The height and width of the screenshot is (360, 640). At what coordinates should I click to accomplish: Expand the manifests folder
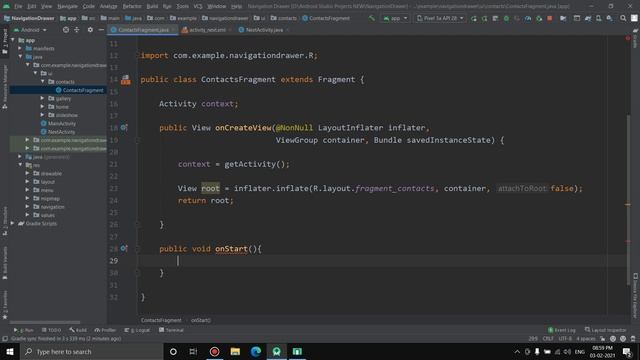(x=20, y=48)
